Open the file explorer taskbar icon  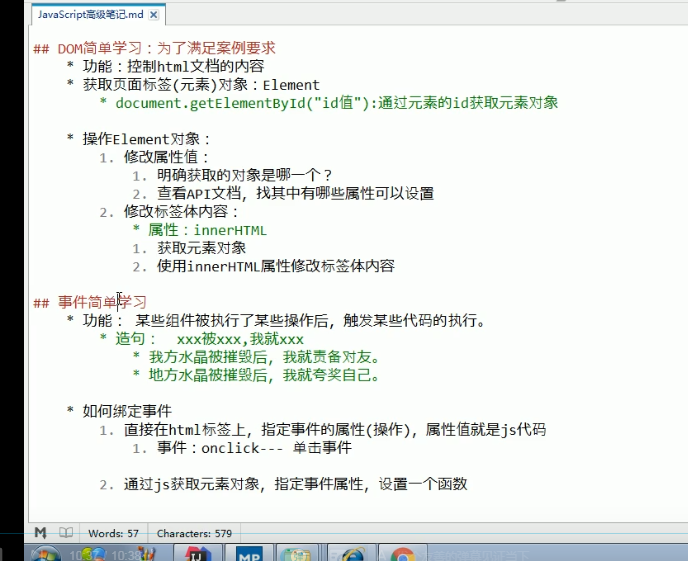pyautogui.click(x=298, y=554)
